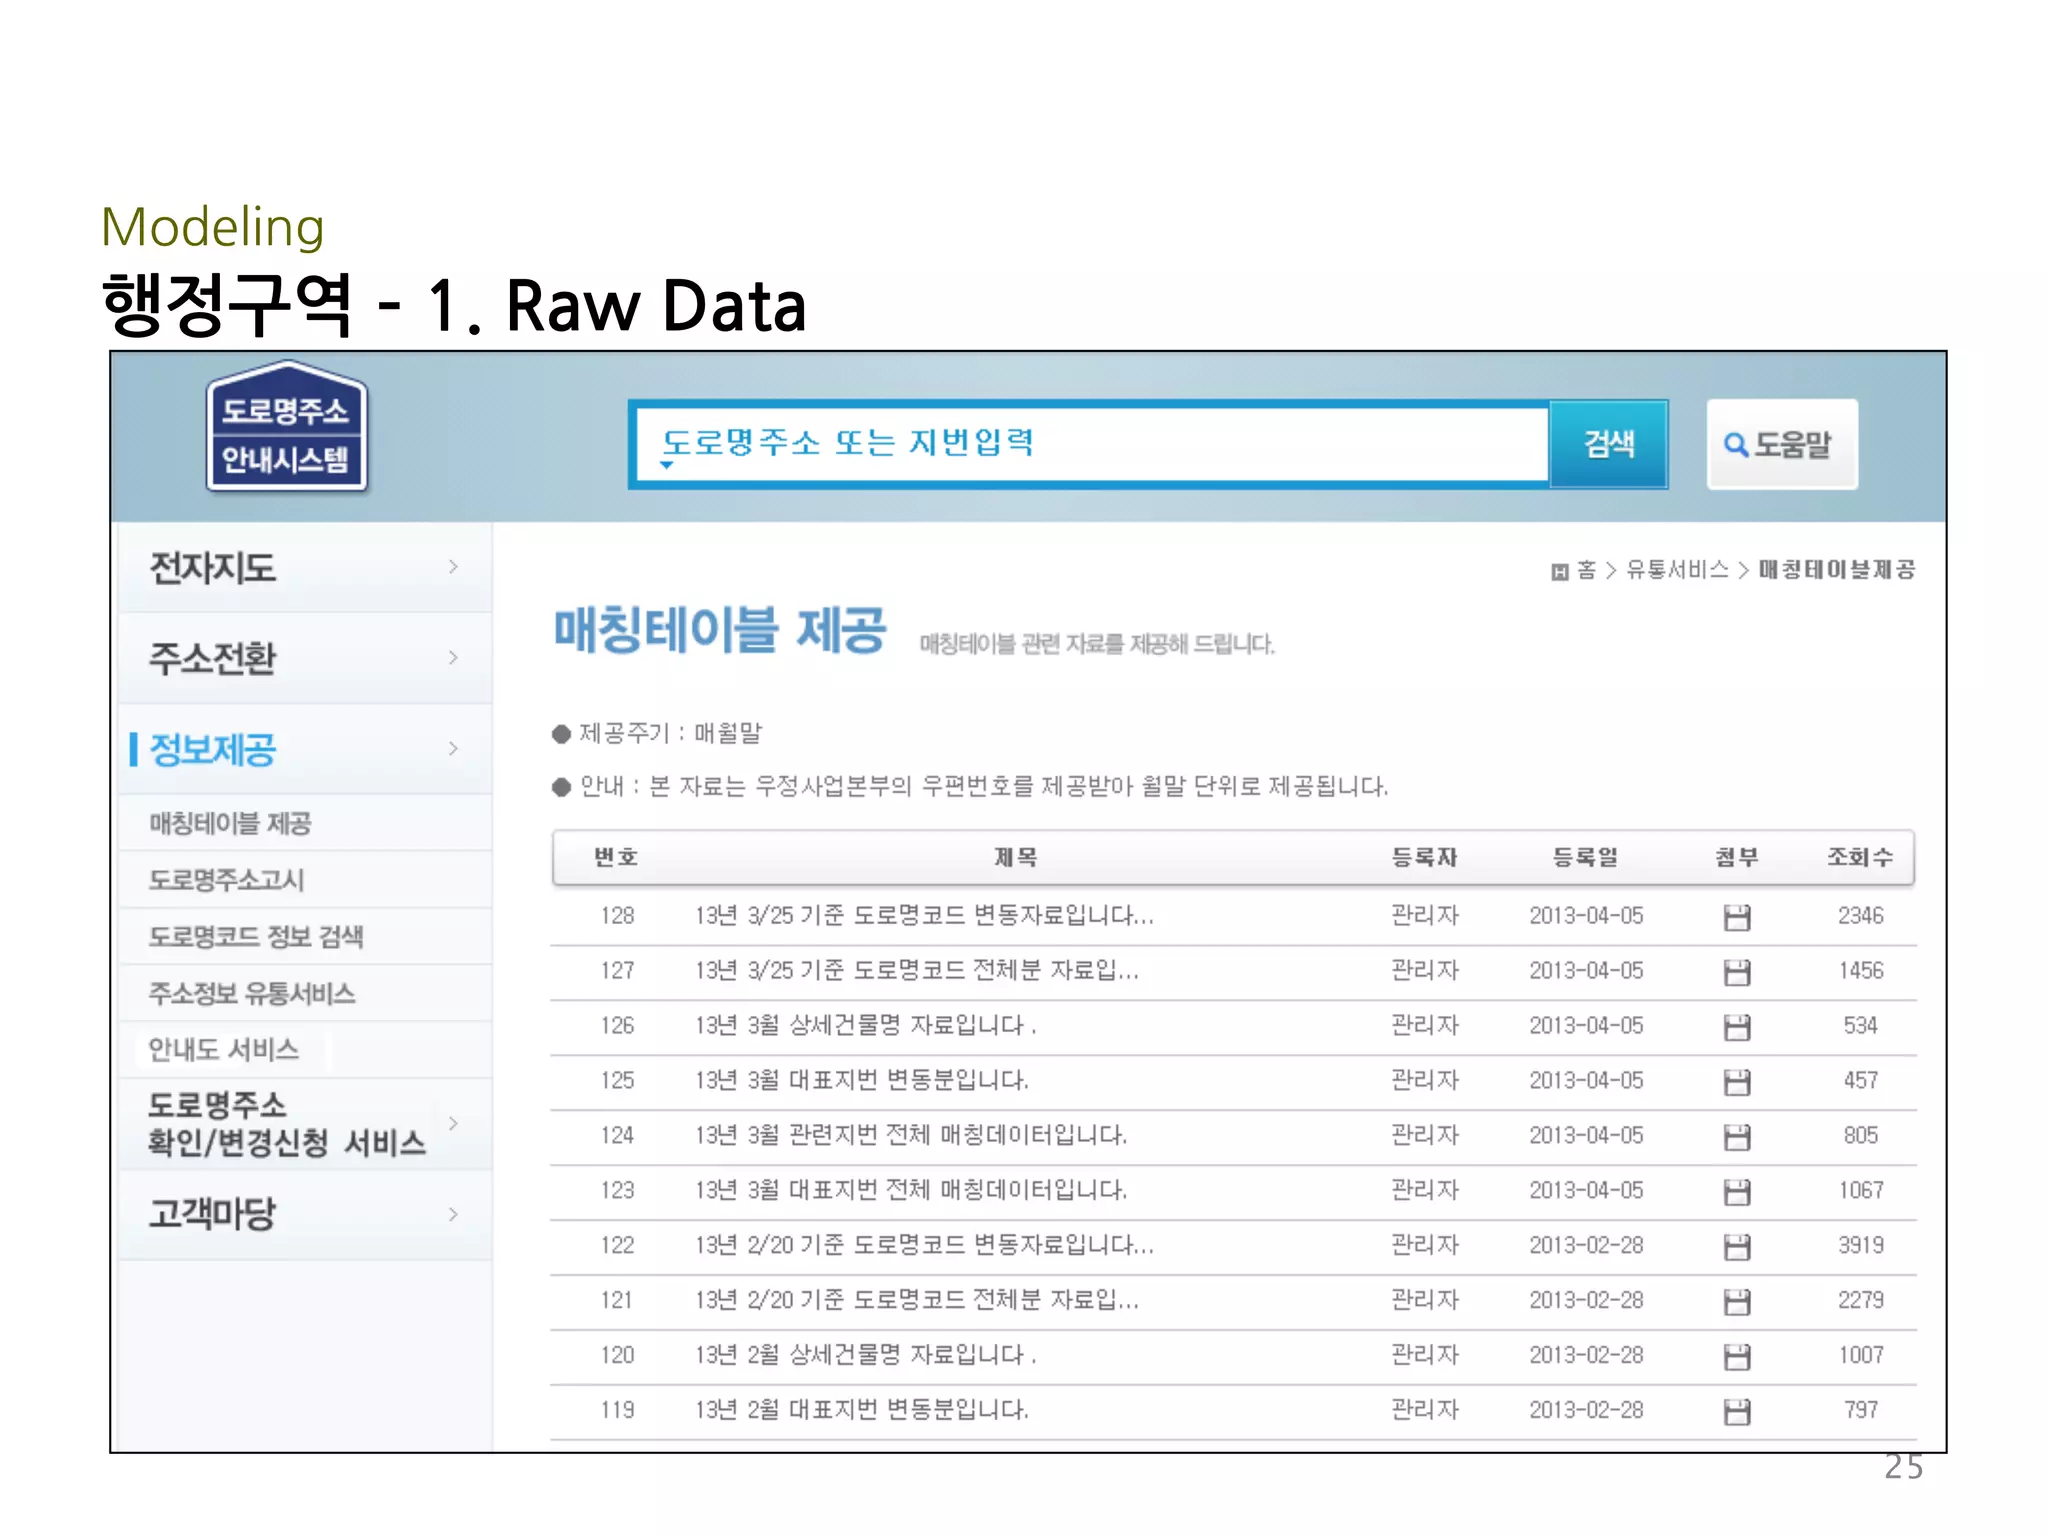Open the 주소전환 menu
Screen dimensions: 2048x1536
304,658
